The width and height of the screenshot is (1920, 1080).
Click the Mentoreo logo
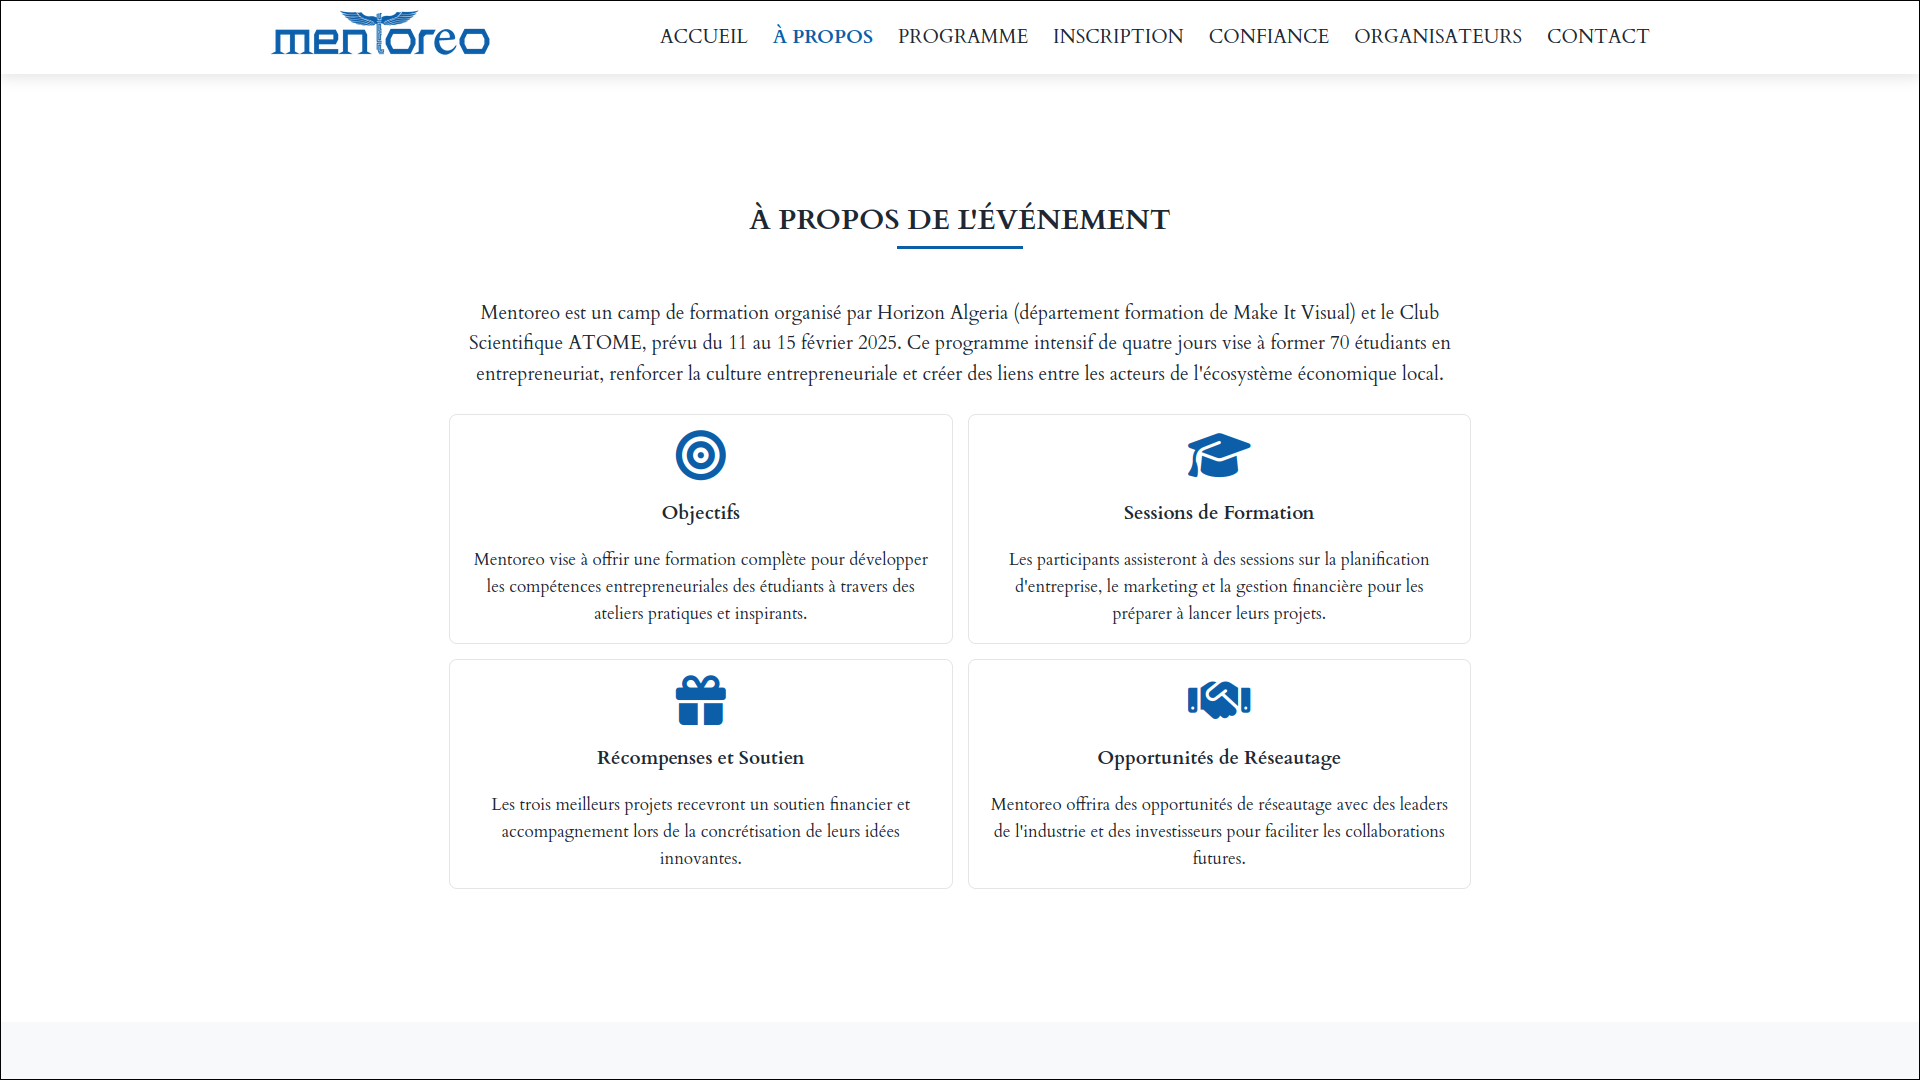coord(380,35)
